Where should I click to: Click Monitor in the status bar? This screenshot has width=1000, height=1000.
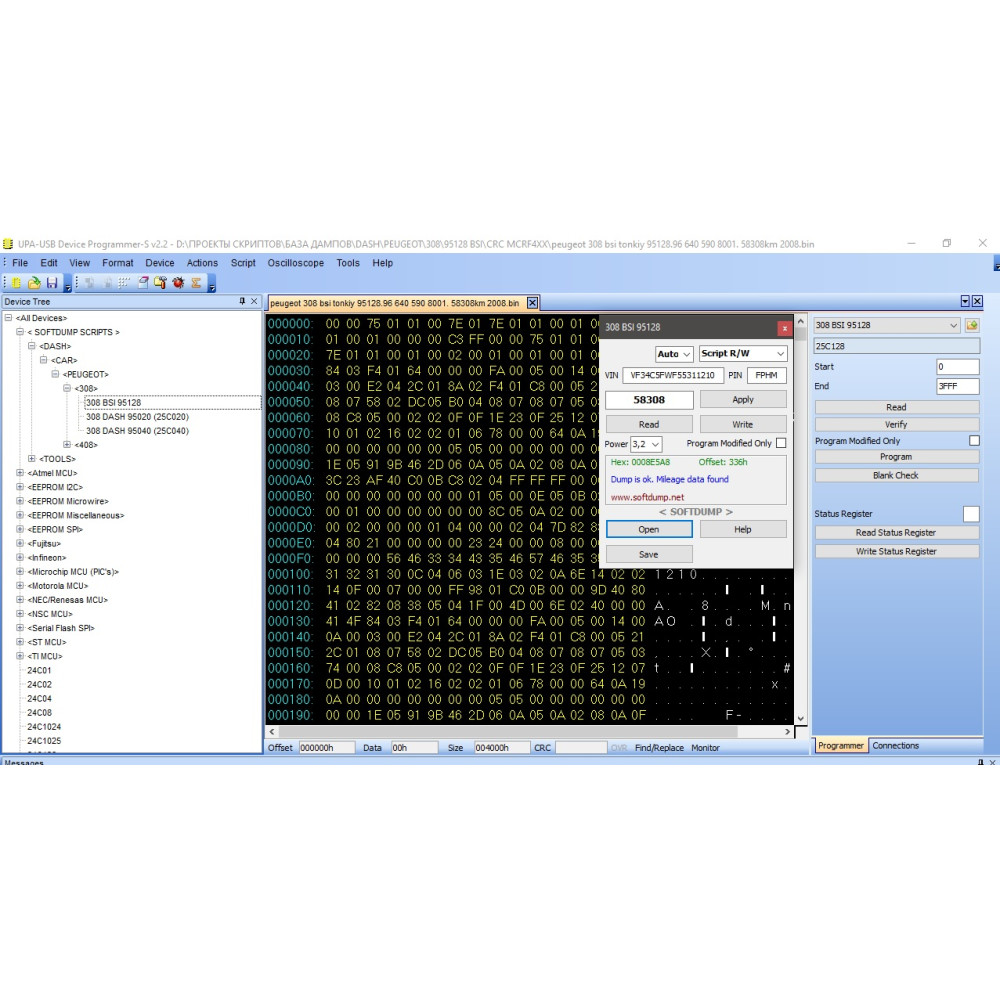(x=705, y=747)
